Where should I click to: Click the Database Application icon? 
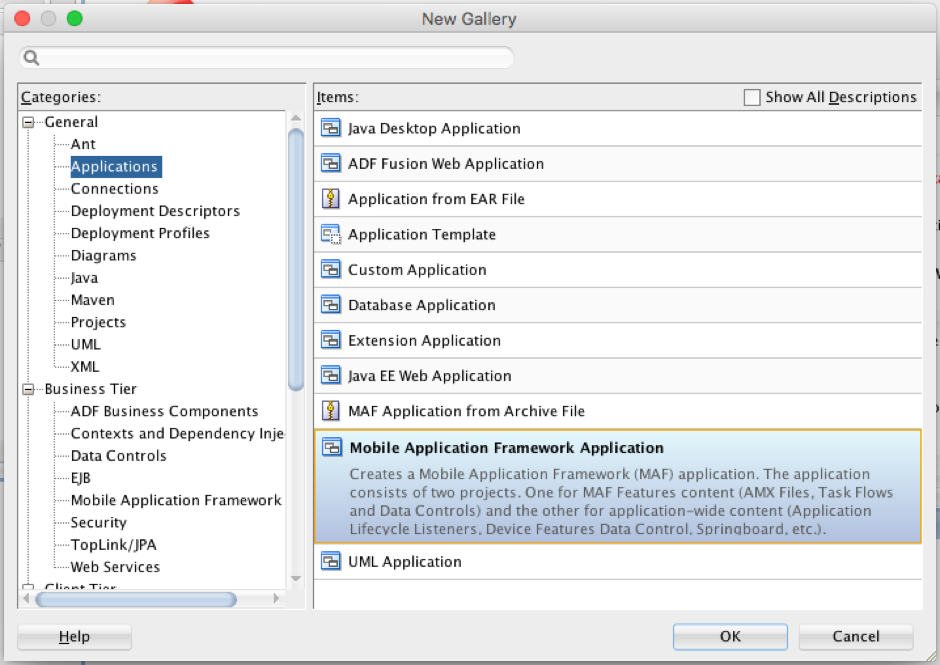[330, 305]
